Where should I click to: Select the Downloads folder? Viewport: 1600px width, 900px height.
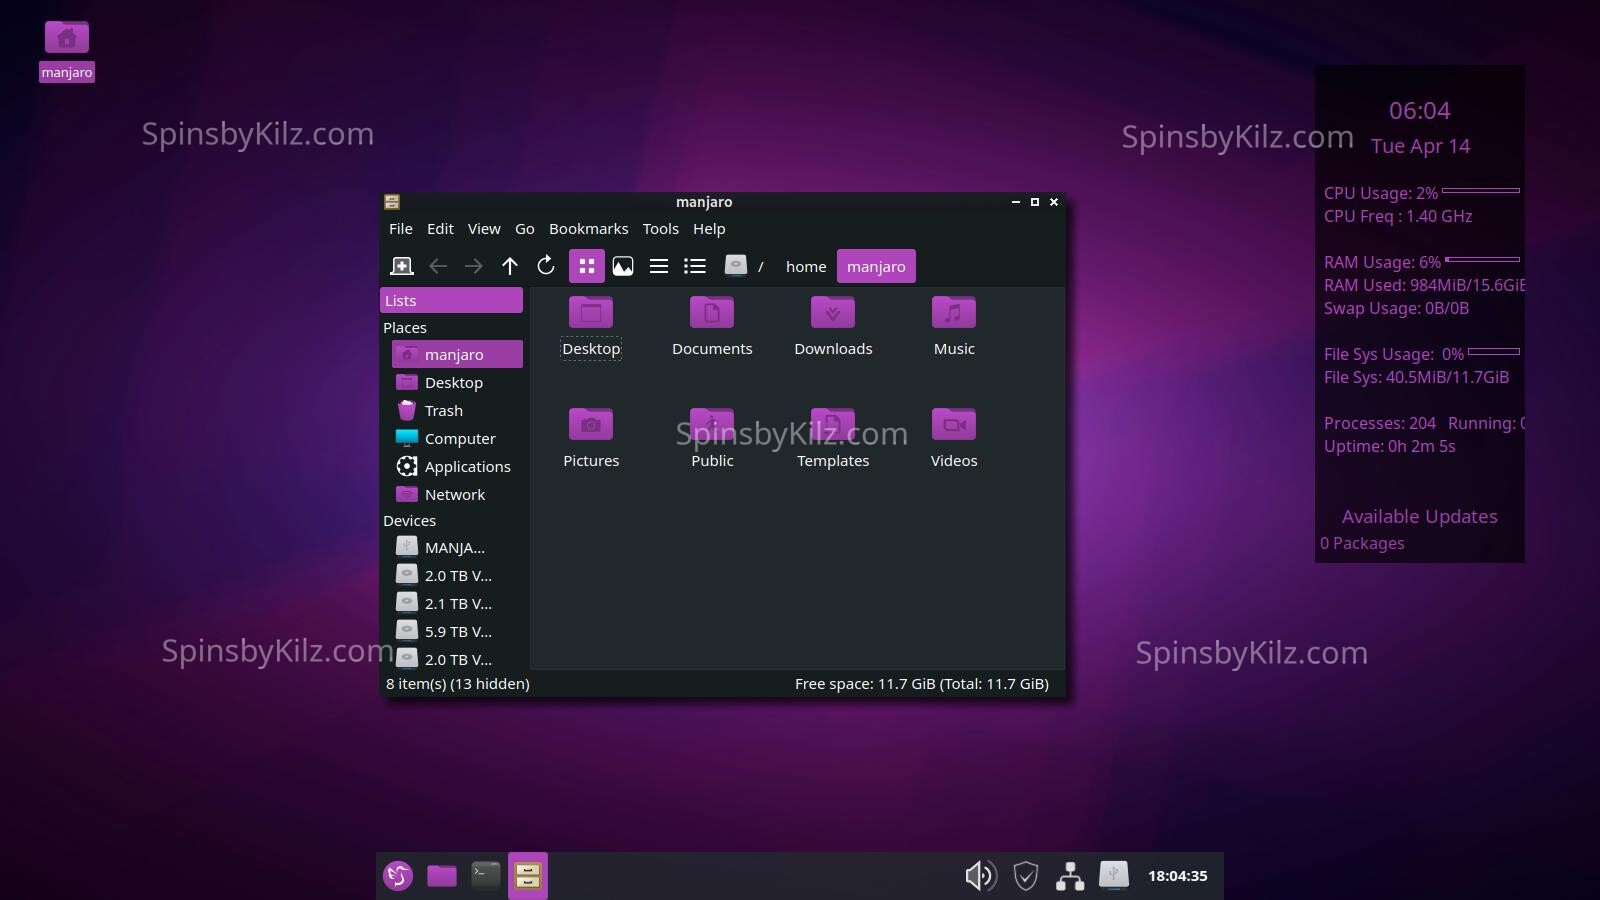pos(833,326)
